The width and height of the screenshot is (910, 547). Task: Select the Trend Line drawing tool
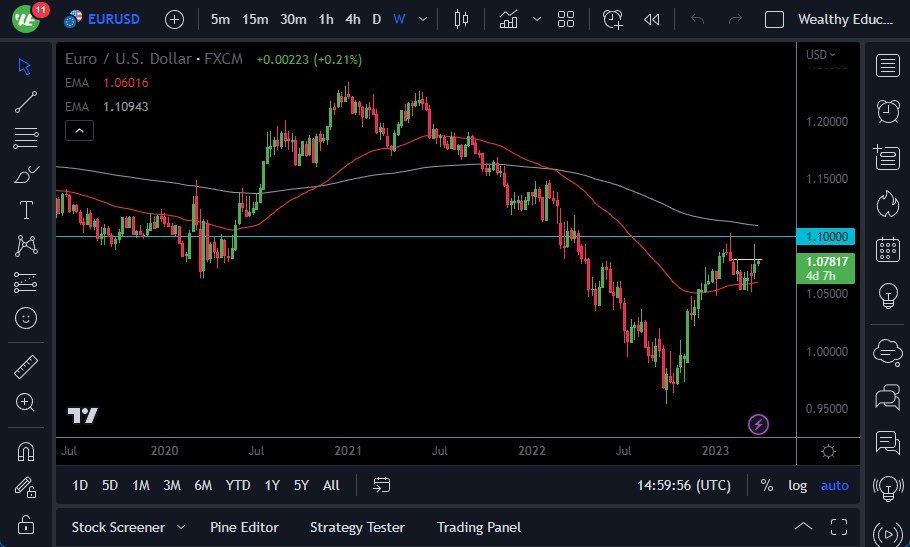26,101
